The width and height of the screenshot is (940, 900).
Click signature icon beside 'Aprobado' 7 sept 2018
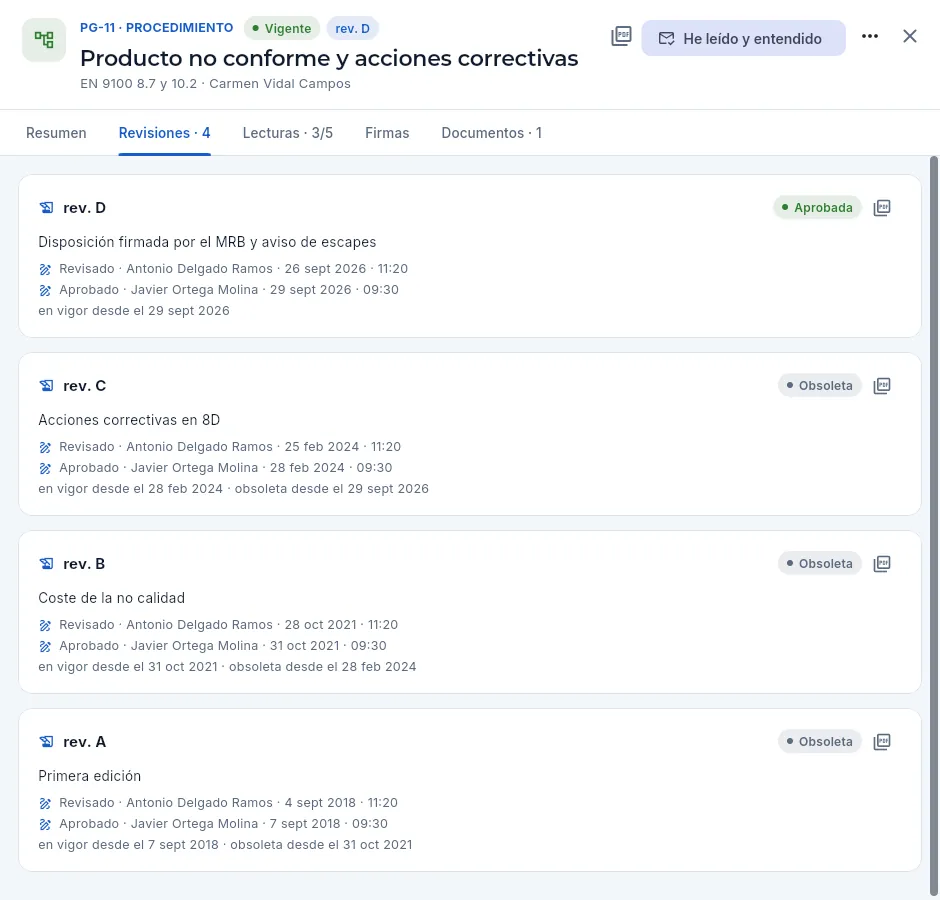45,824
